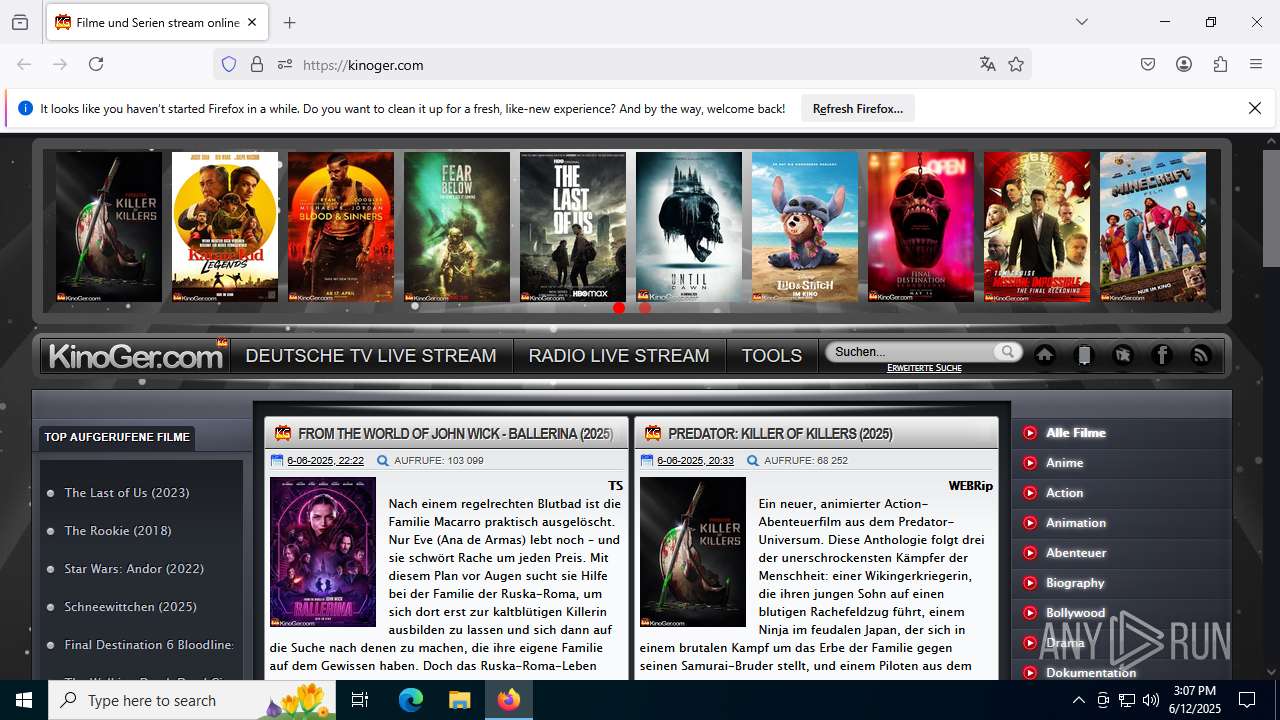The height and width of the screenshot is (720, 1280).
Task: Open the Animation category
Action: point(1076,522)
